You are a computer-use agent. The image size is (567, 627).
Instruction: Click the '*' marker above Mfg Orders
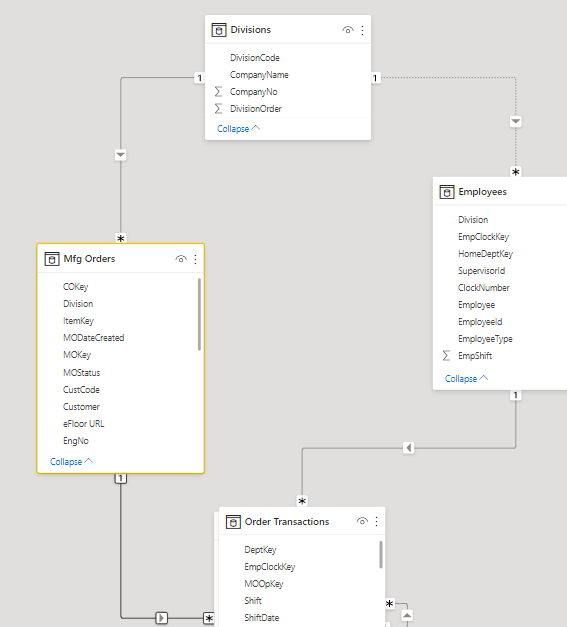click(x=120, y=239)
